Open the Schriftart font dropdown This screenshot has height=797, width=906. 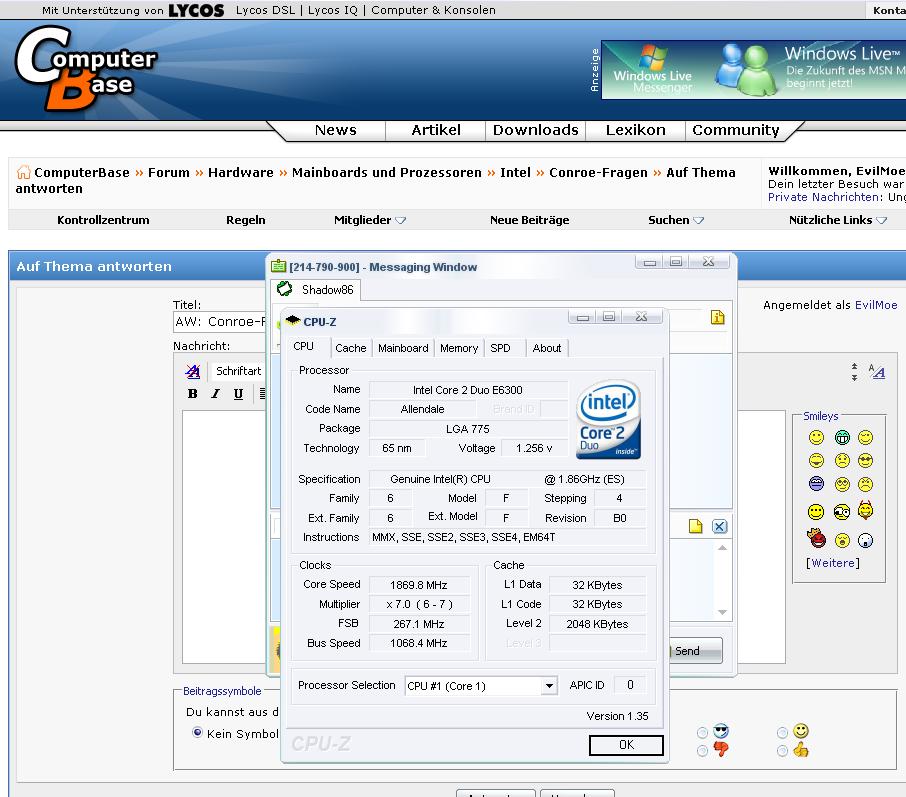237,371
